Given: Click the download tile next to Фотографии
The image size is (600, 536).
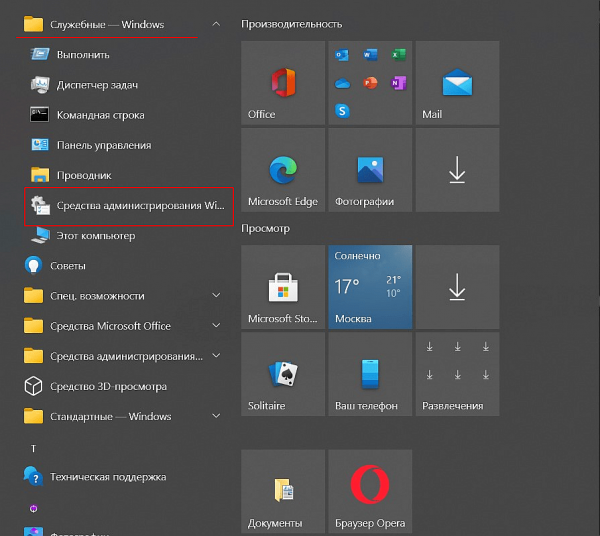Looking at the screenshot, I should coord(457,170).
